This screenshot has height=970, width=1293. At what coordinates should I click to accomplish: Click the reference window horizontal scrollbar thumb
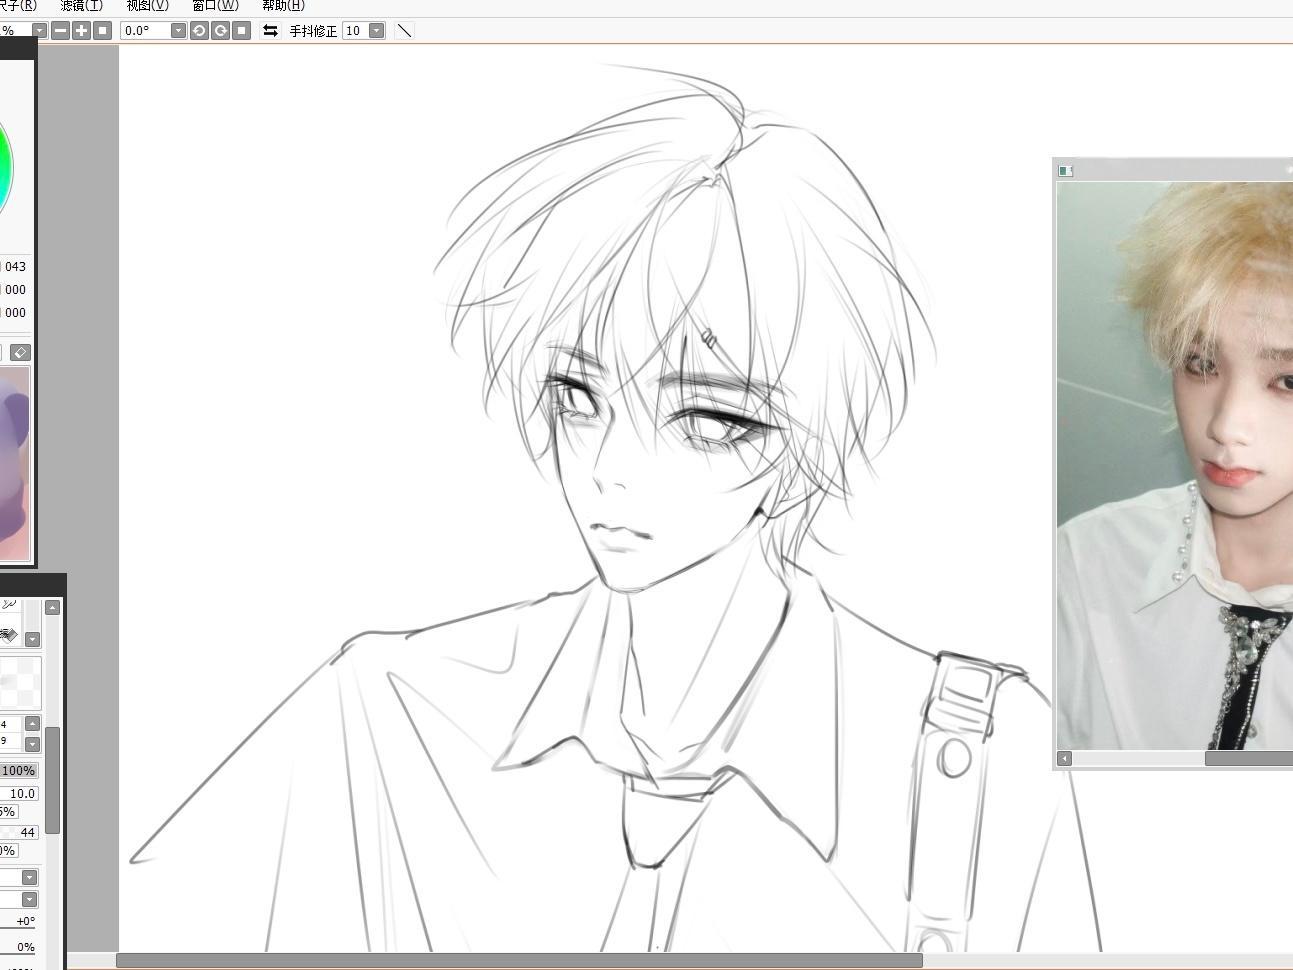pyautogui.click(x=1249, y=759)
